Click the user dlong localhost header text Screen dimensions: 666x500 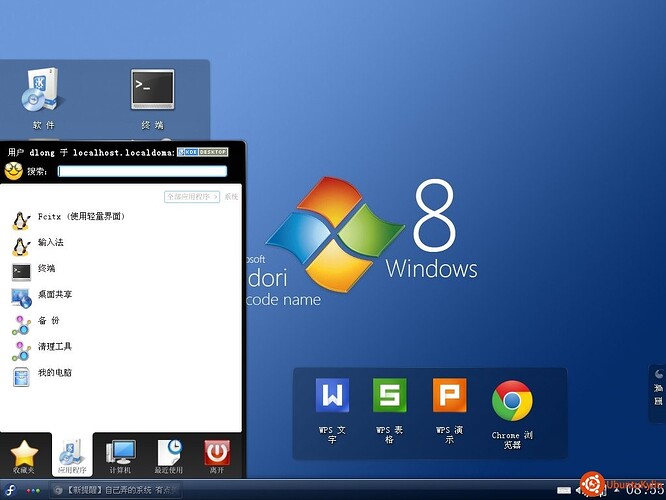91,153
